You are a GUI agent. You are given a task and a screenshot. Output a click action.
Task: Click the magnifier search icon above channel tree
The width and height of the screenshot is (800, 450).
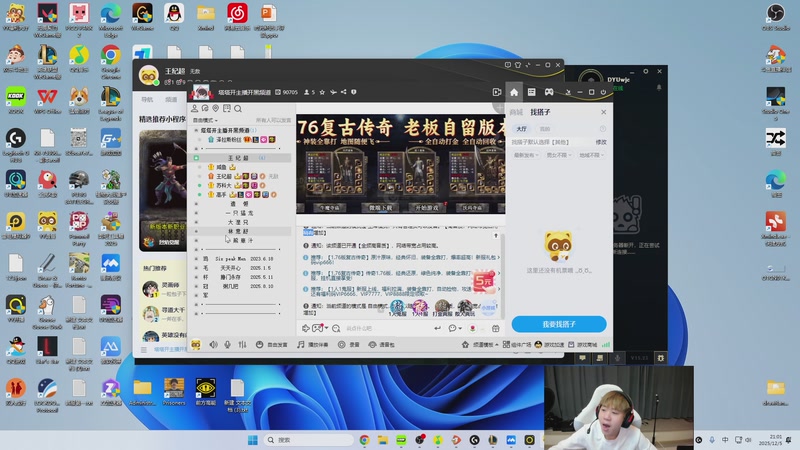pos(238,109)
